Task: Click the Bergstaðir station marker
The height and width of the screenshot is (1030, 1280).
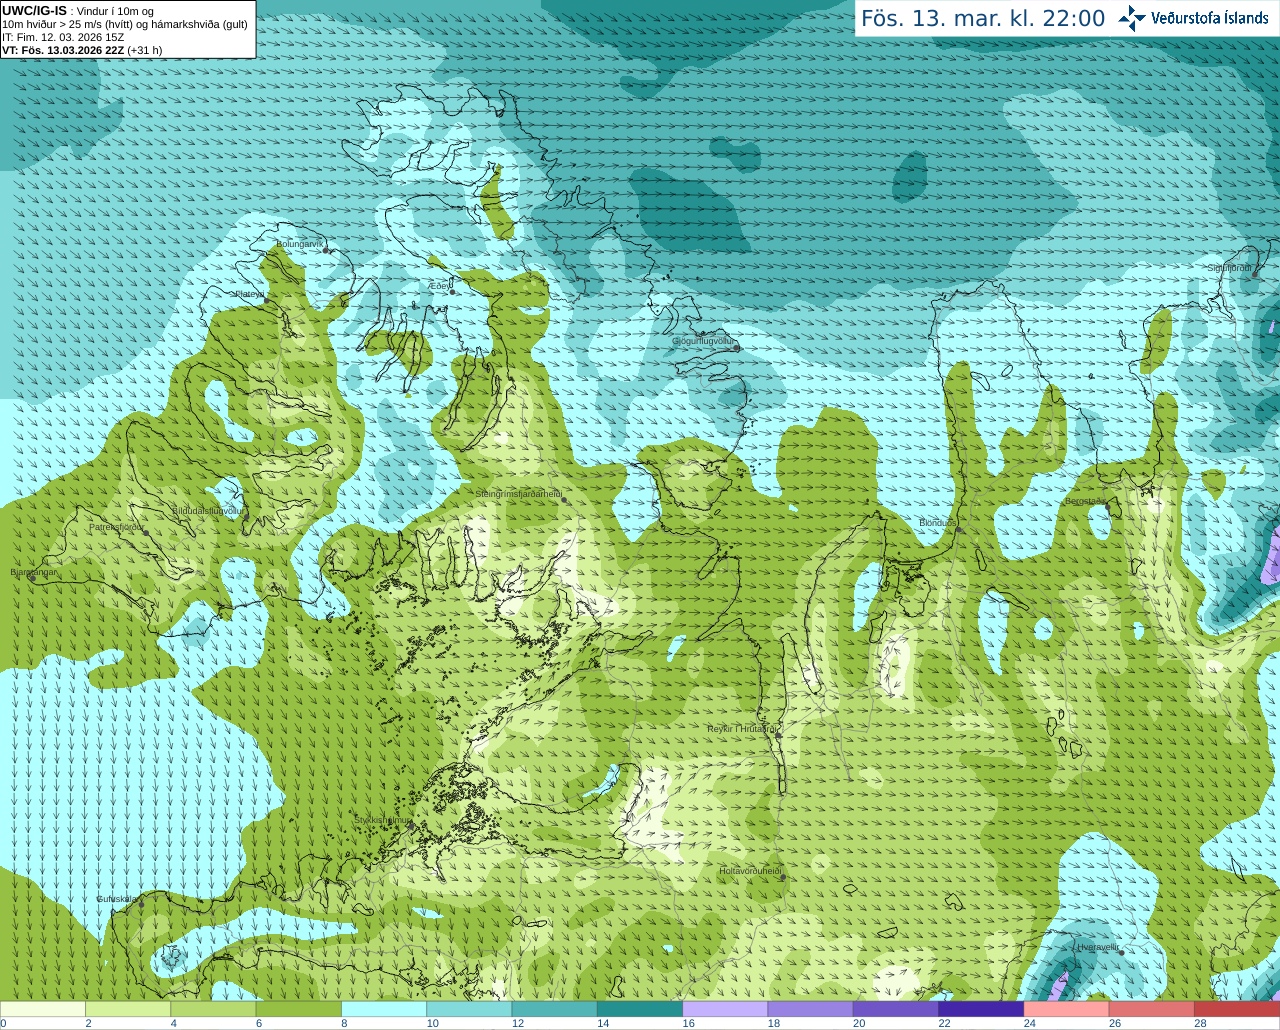Action: click(x=1108, y=508)
